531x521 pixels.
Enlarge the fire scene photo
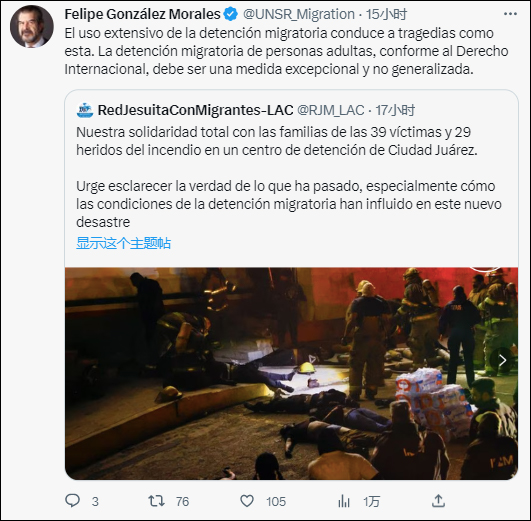pyautogui.click(x=291, y=373)
